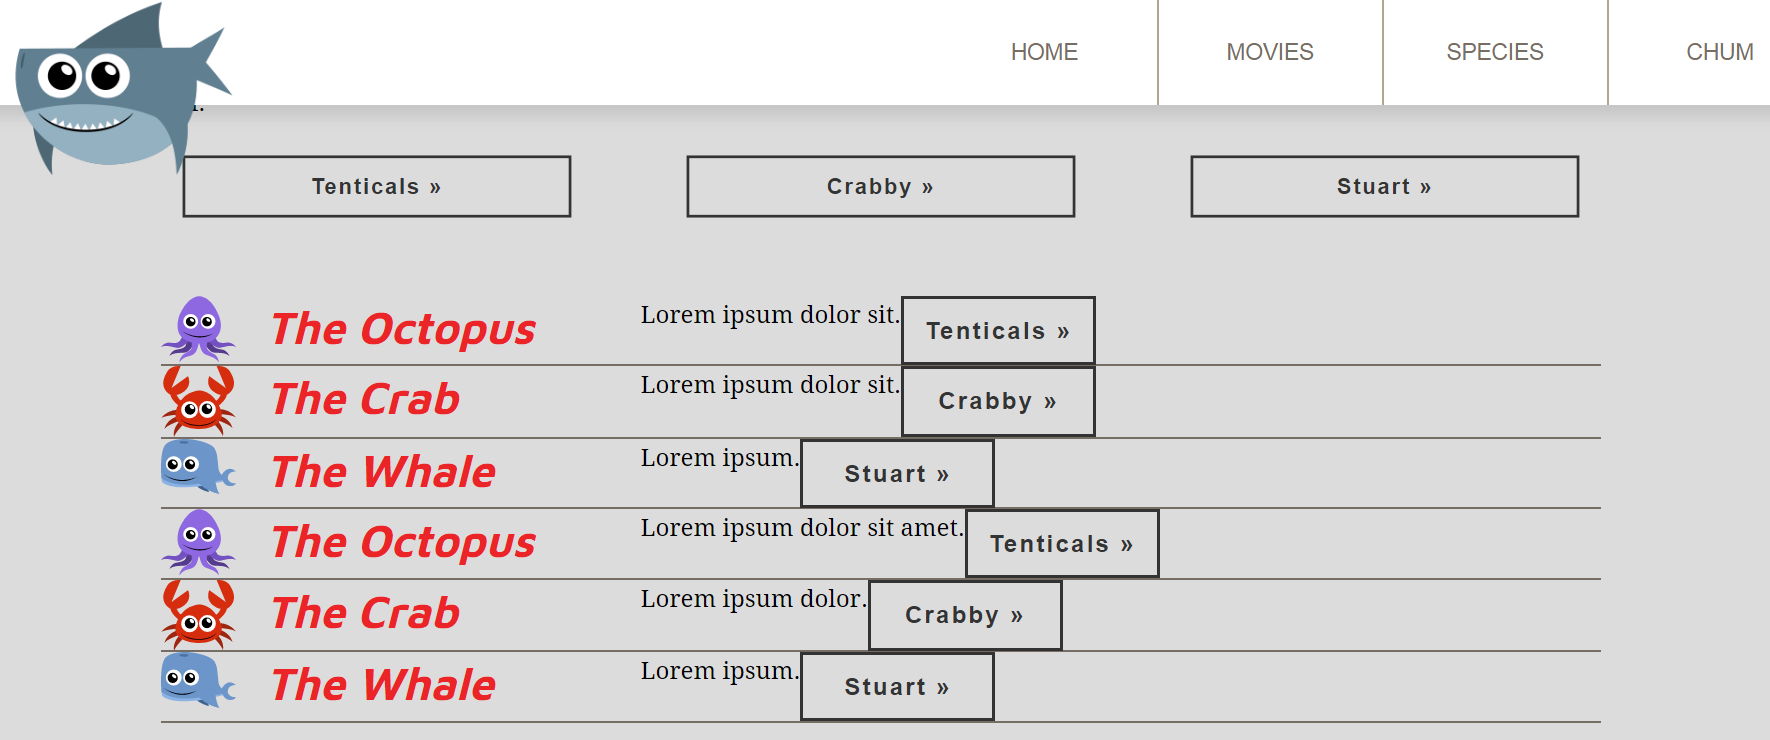Image resolution: width=1770 pixels, height=740 pixels.
Task: Click the crab icon in the second Crab row
Action: coord(199,614)
